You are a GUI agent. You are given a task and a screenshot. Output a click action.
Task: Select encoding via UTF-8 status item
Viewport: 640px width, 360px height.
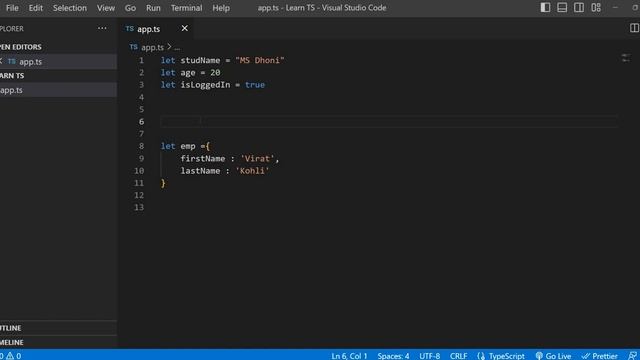[x=429, y=356]
